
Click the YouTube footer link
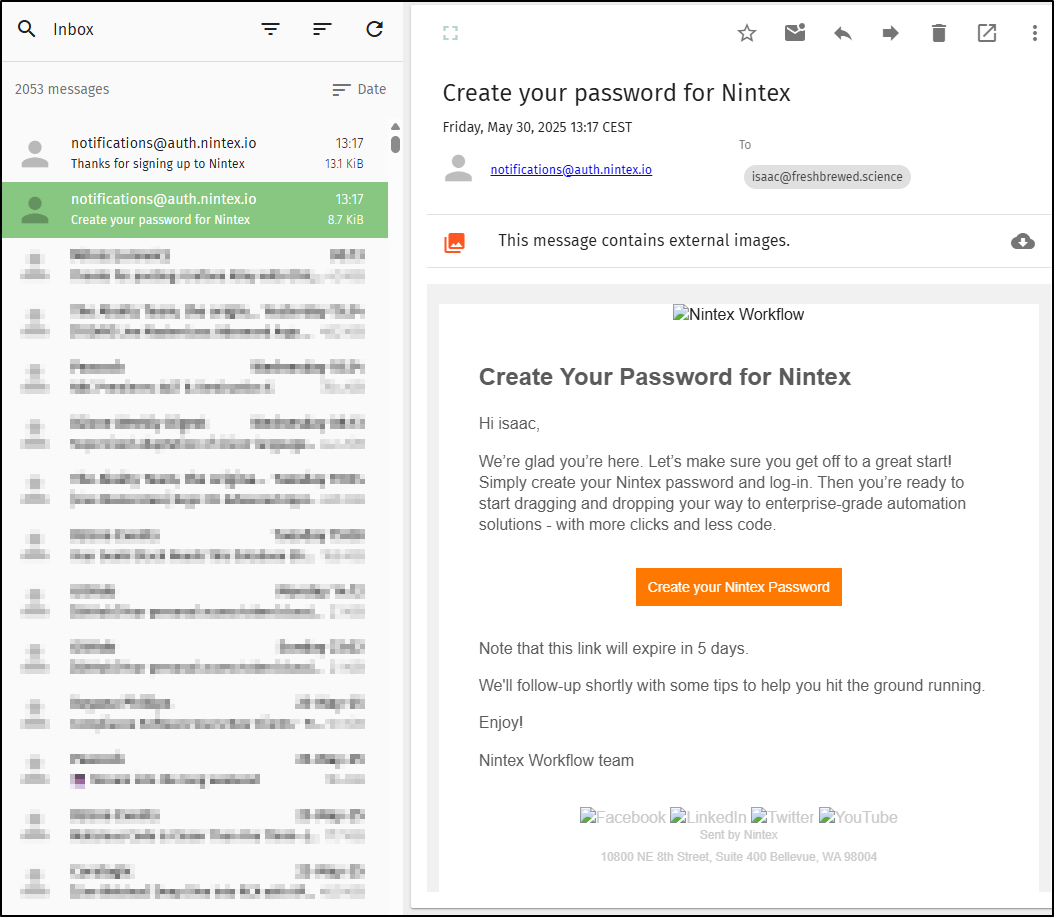pyautogui.click(x=858, y=817)
